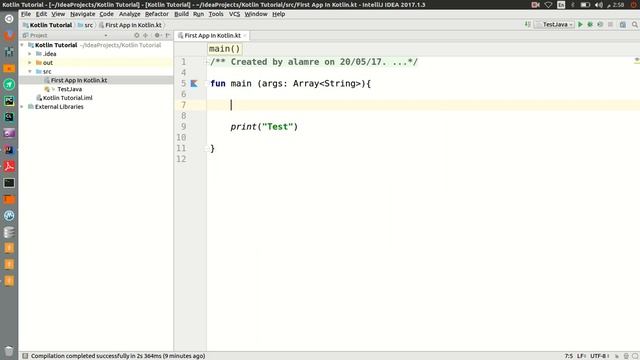Image resolution: width=640 pixels, height=360 pixels.
Task: Click Scroll from Source icon in Project panel
Action: pos(137,36)
